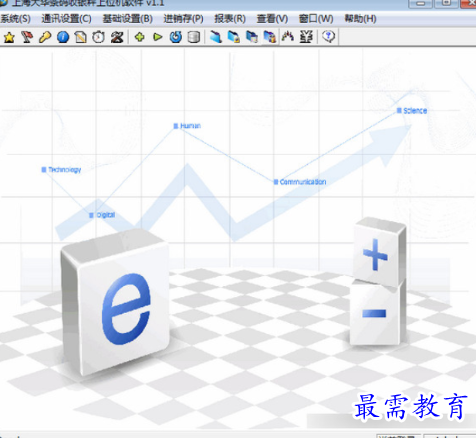Open the 查看(V) menu
Screen dimensions: 476x438
(272, 19)
